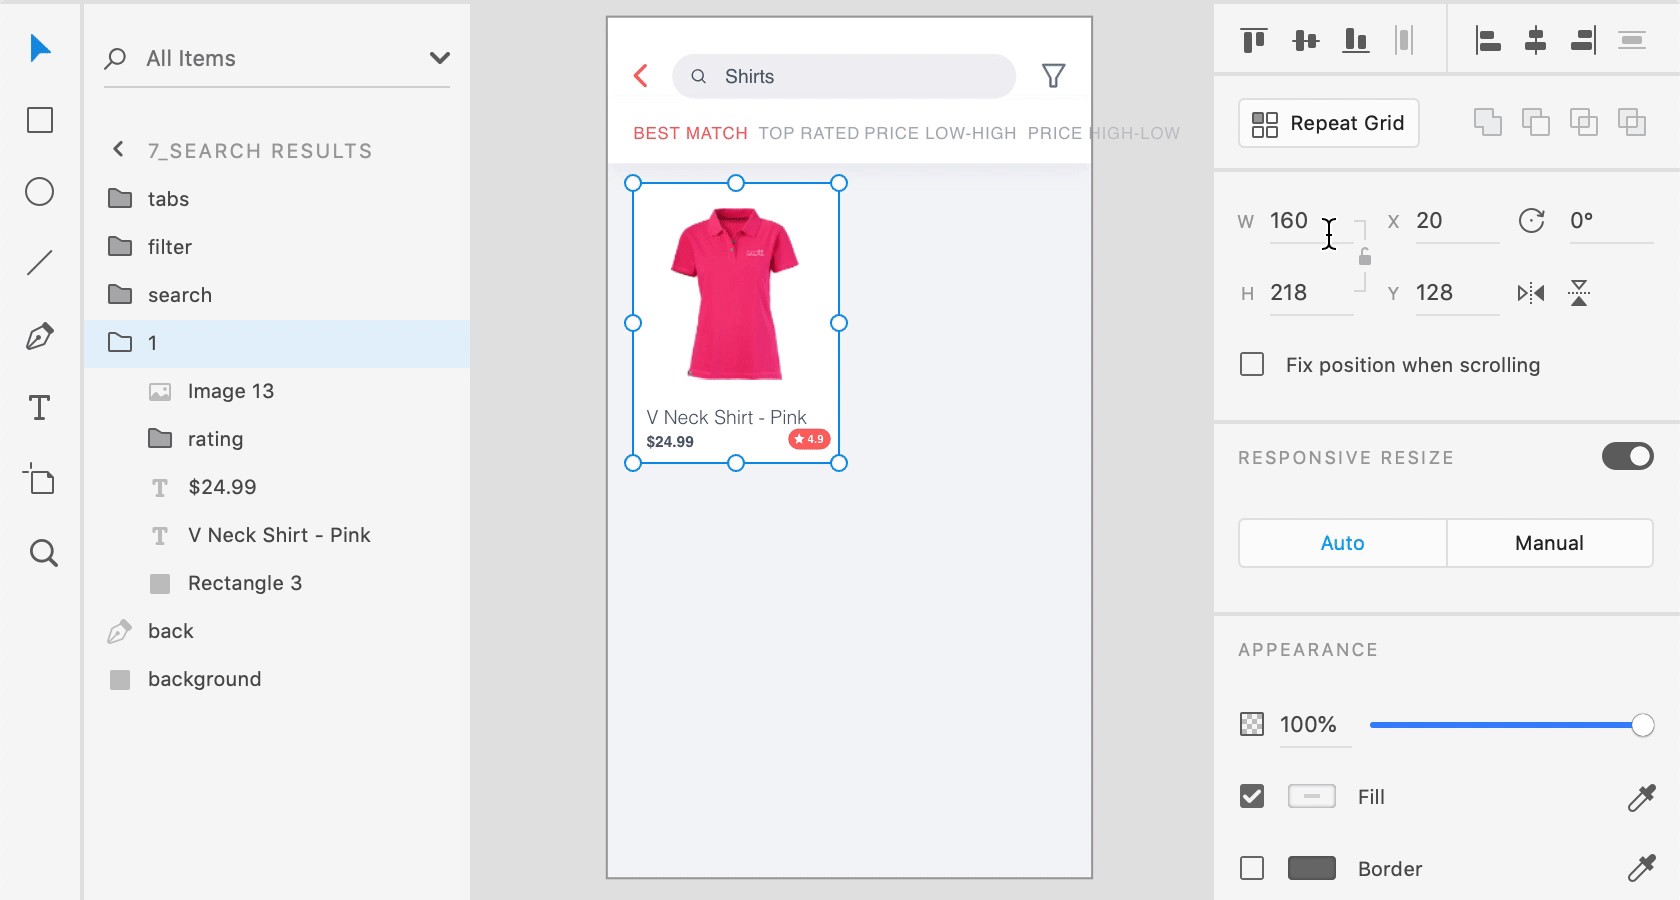Select the Rectangle 3 layer
The image size is (1680, 900).
pos(277,583)
